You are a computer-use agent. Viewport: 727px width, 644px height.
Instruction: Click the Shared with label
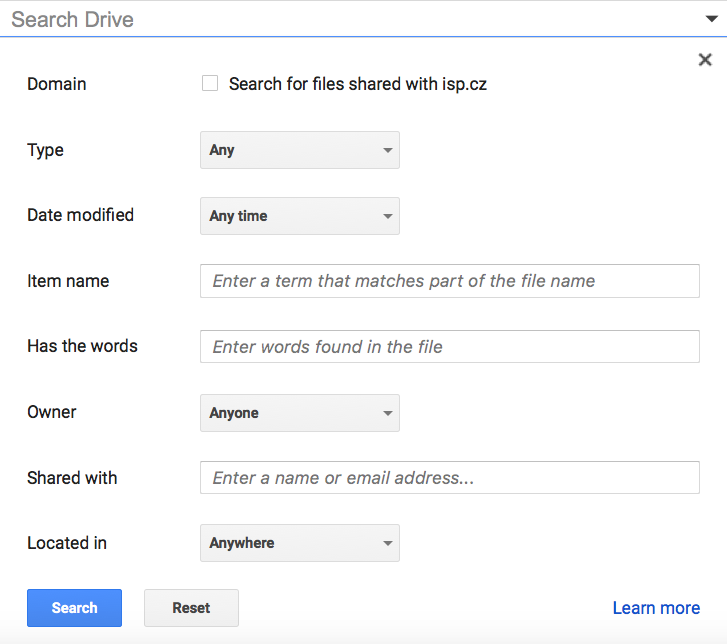(x=72, y=478)
